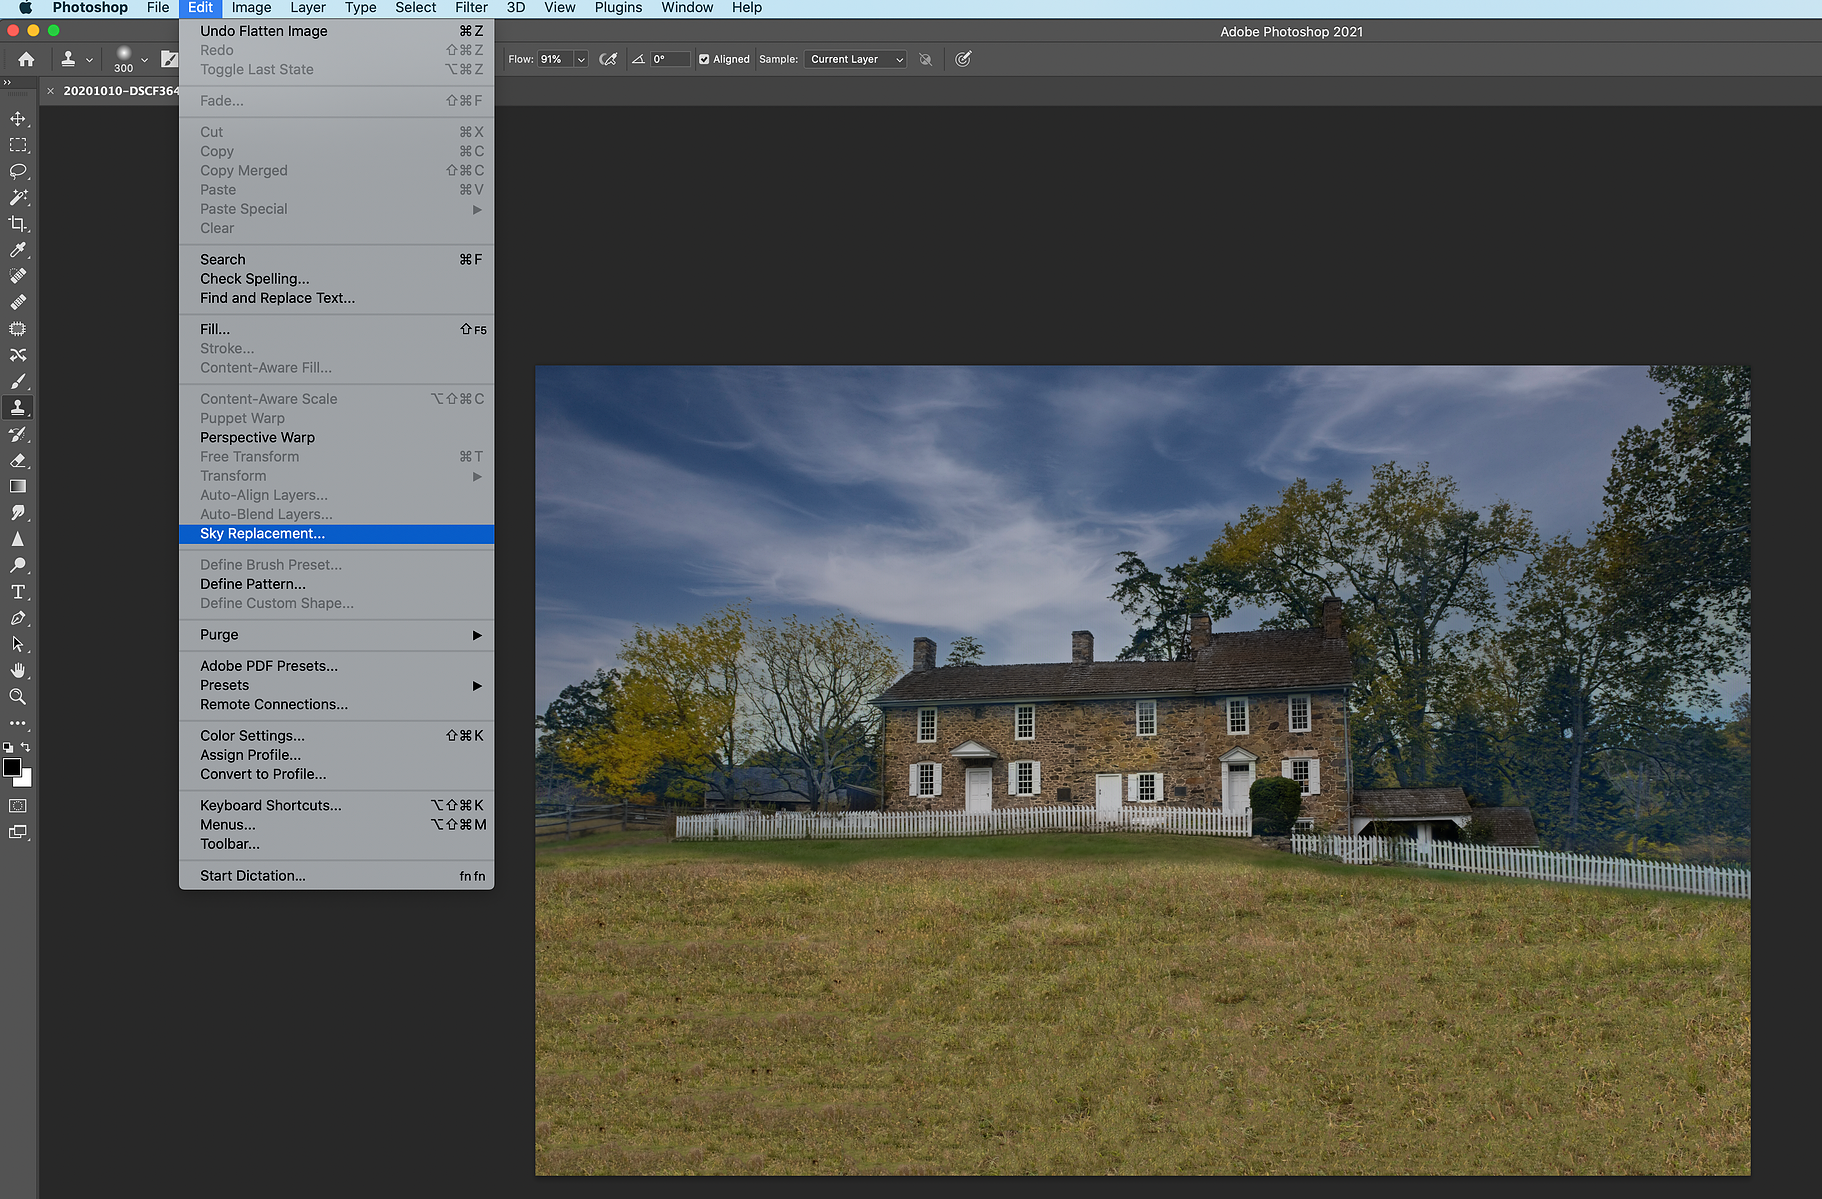Select the Eraser tool

click(18, 460)
